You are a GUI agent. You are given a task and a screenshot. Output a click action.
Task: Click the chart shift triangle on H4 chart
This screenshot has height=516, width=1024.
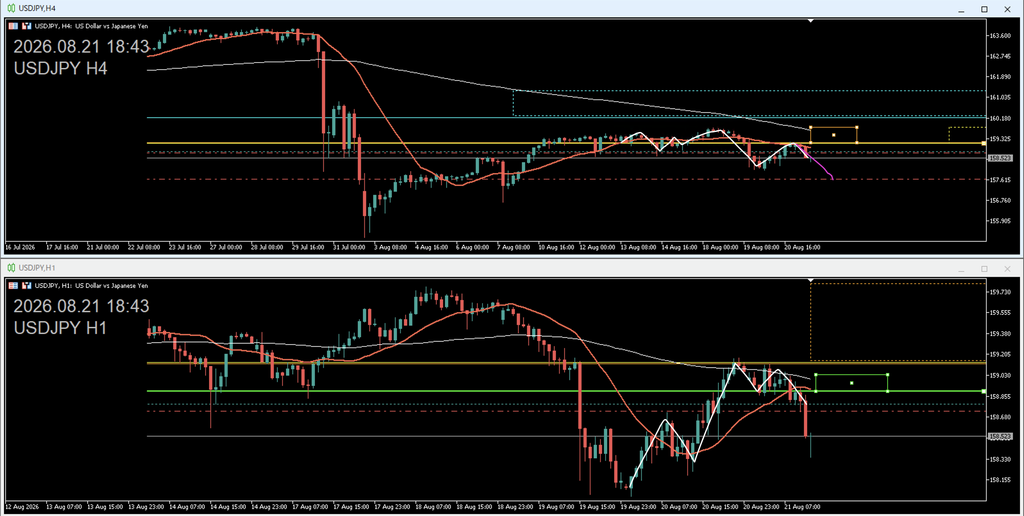point(810,21)
